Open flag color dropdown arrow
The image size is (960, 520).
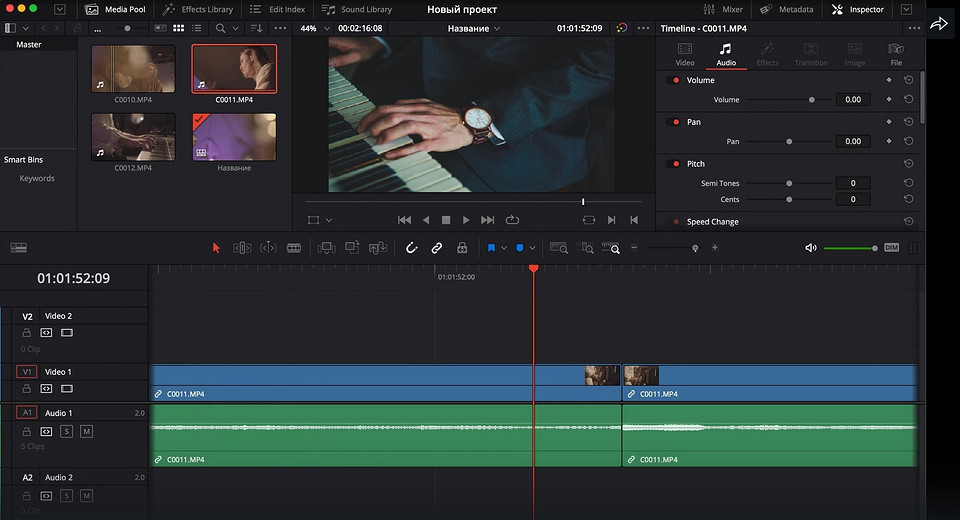click(x=504, y=248)
